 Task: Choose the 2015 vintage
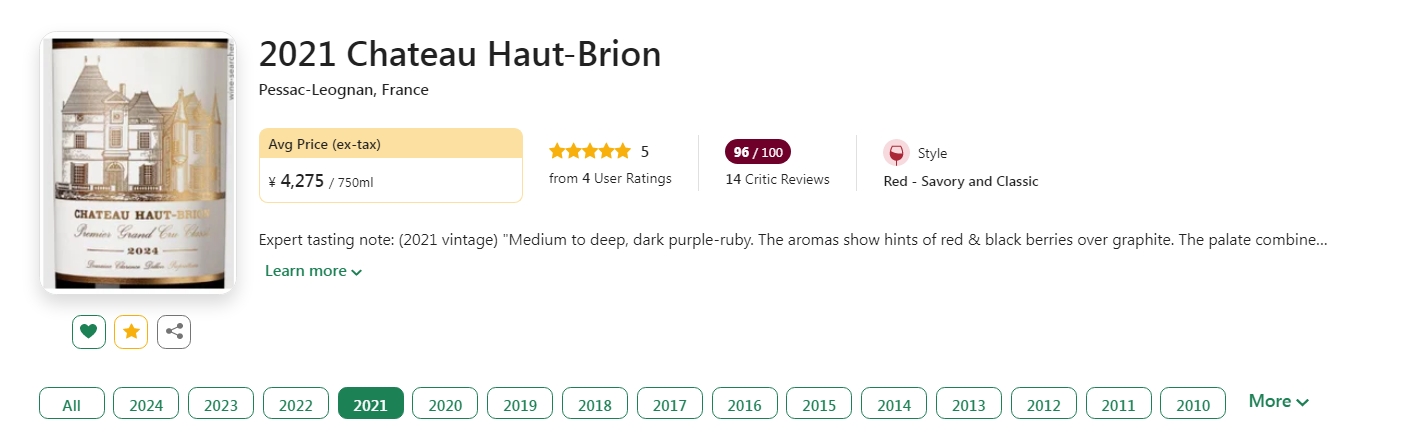pos(819,404)
